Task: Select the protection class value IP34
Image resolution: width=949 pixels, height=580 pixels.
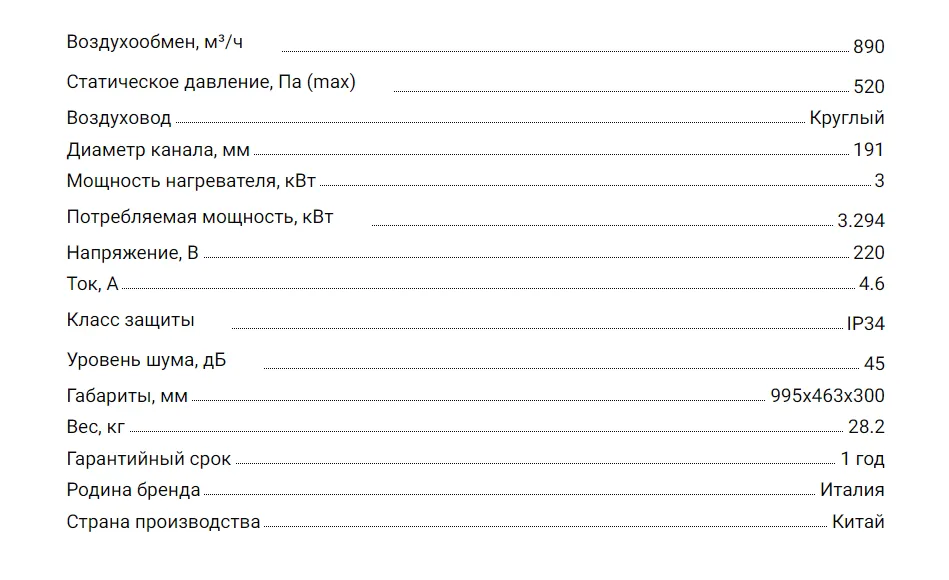Action: (865, 324)
